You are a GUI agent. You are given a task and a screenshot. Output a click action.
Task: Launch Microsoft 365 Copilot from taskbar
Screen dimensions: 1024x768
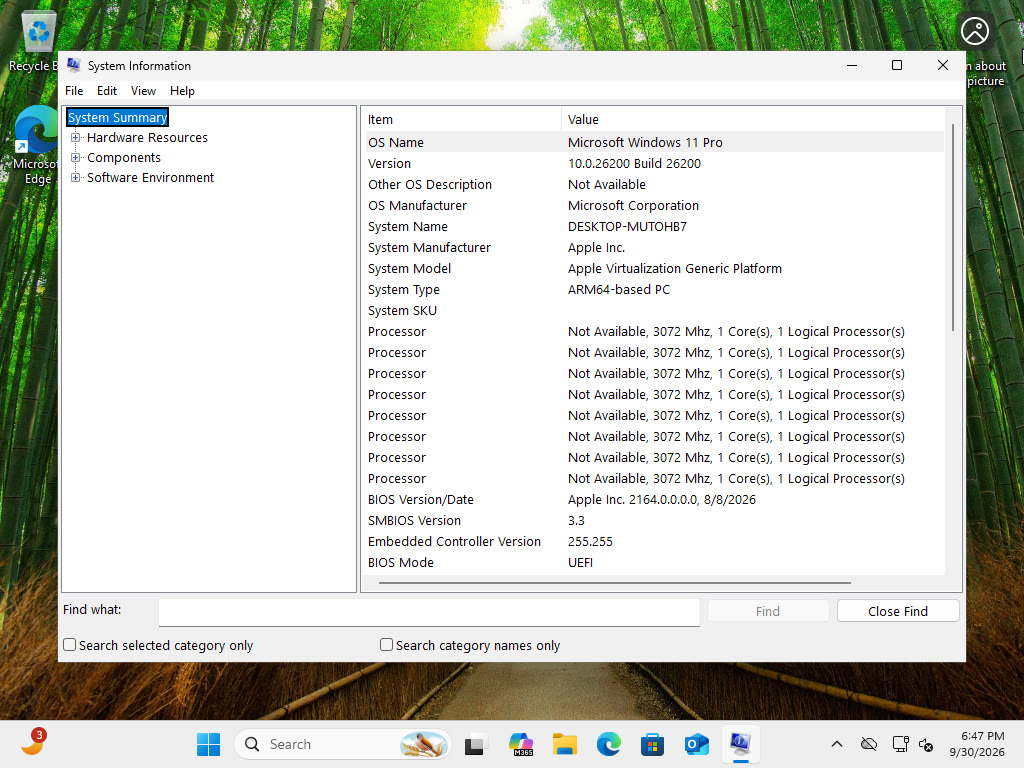(x=521, y=744)
